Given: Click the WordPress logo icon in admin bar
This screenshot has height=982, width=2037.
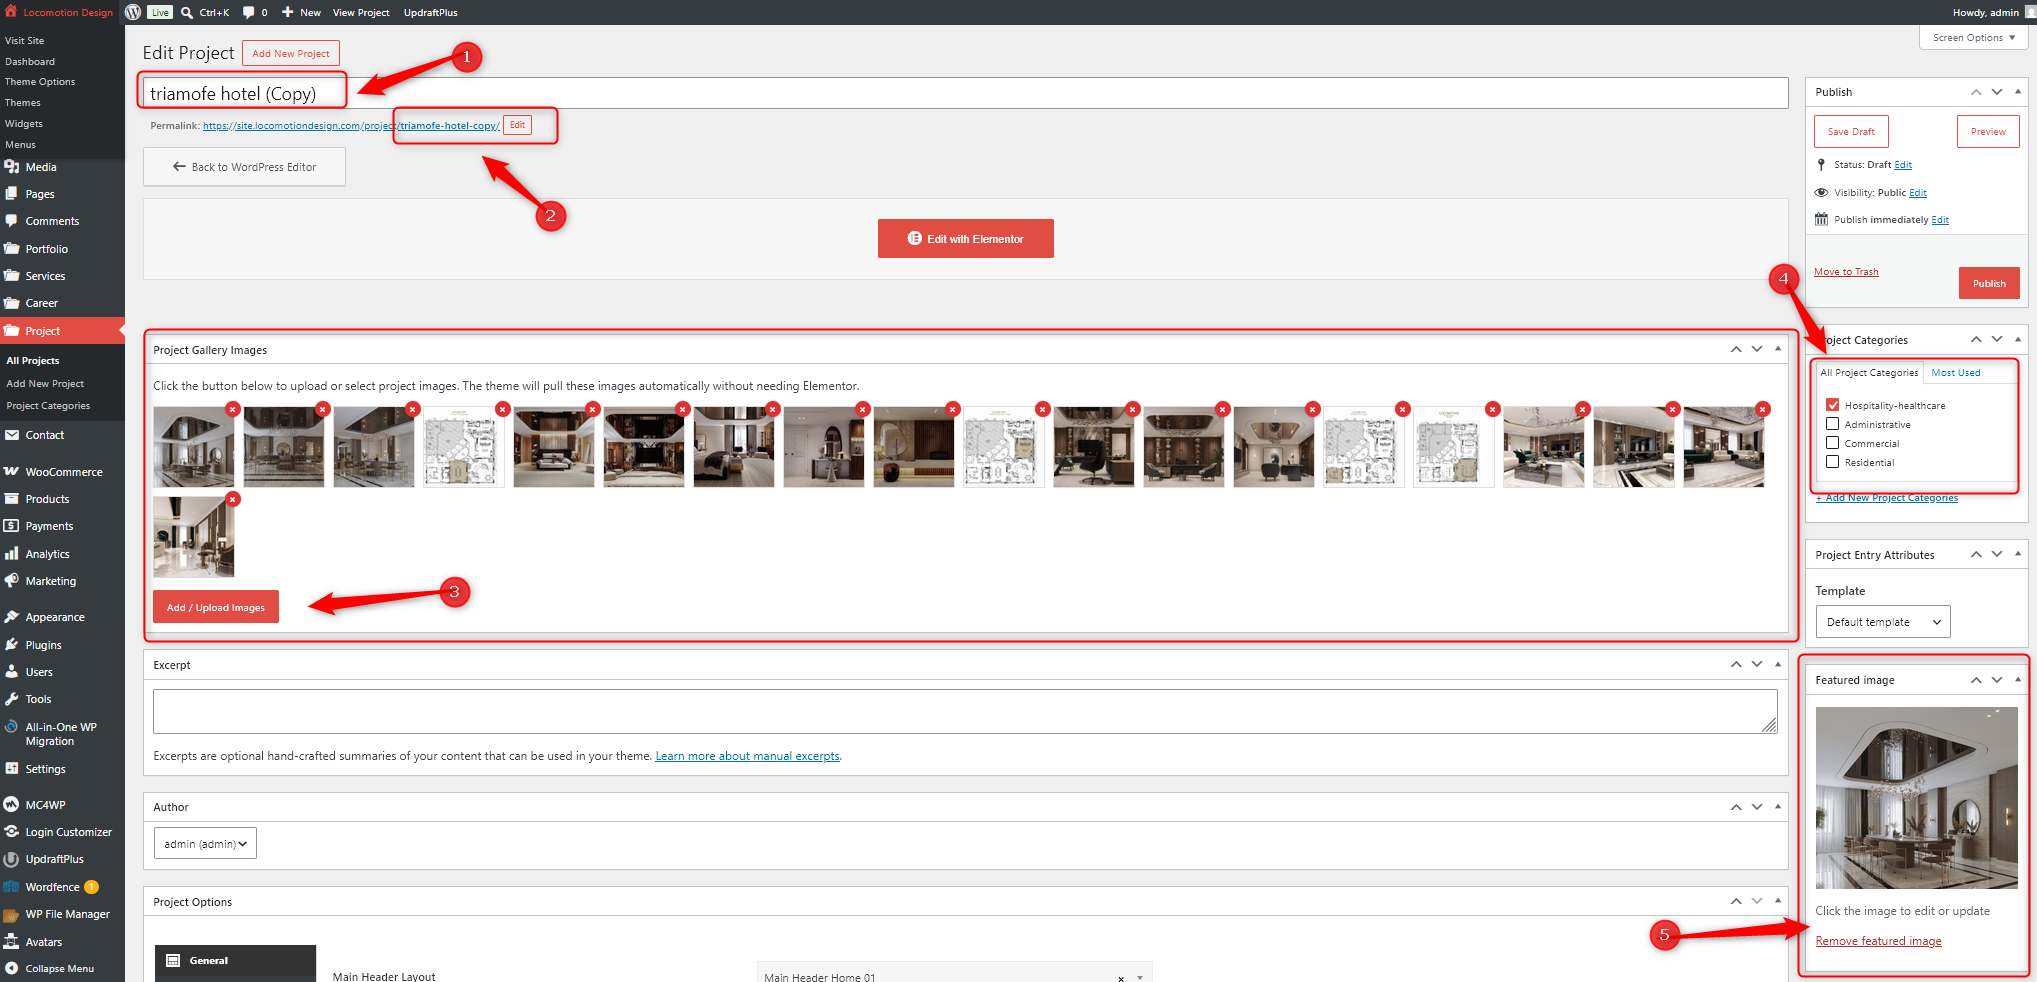Looking at the screenshot, I should click(133, 12).
